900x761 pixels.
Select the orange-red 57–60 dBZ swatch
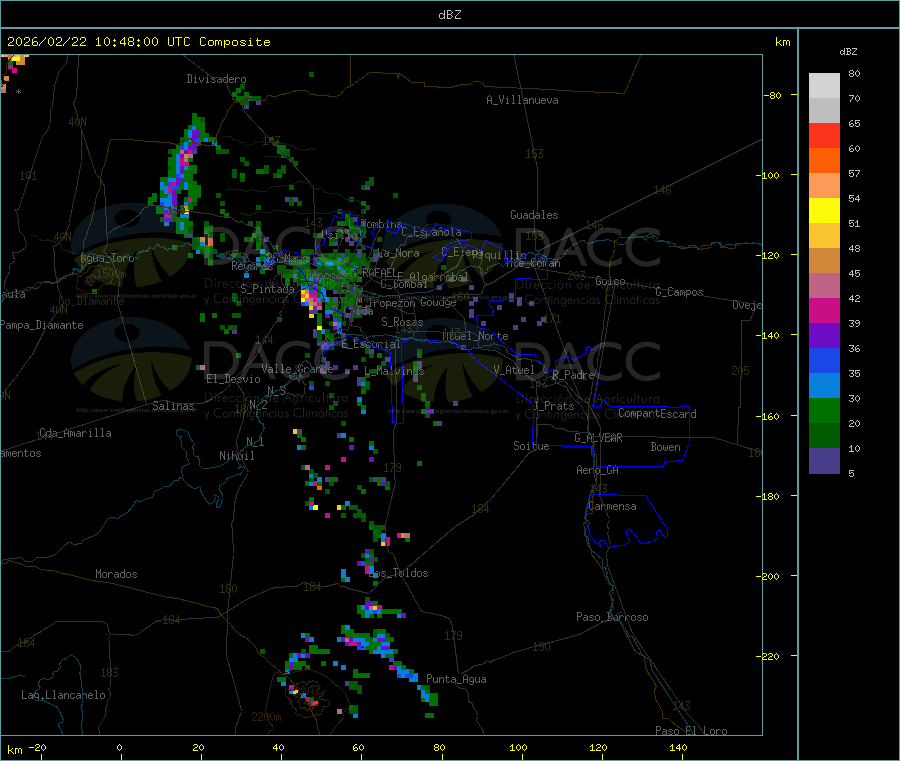(824, 161)
